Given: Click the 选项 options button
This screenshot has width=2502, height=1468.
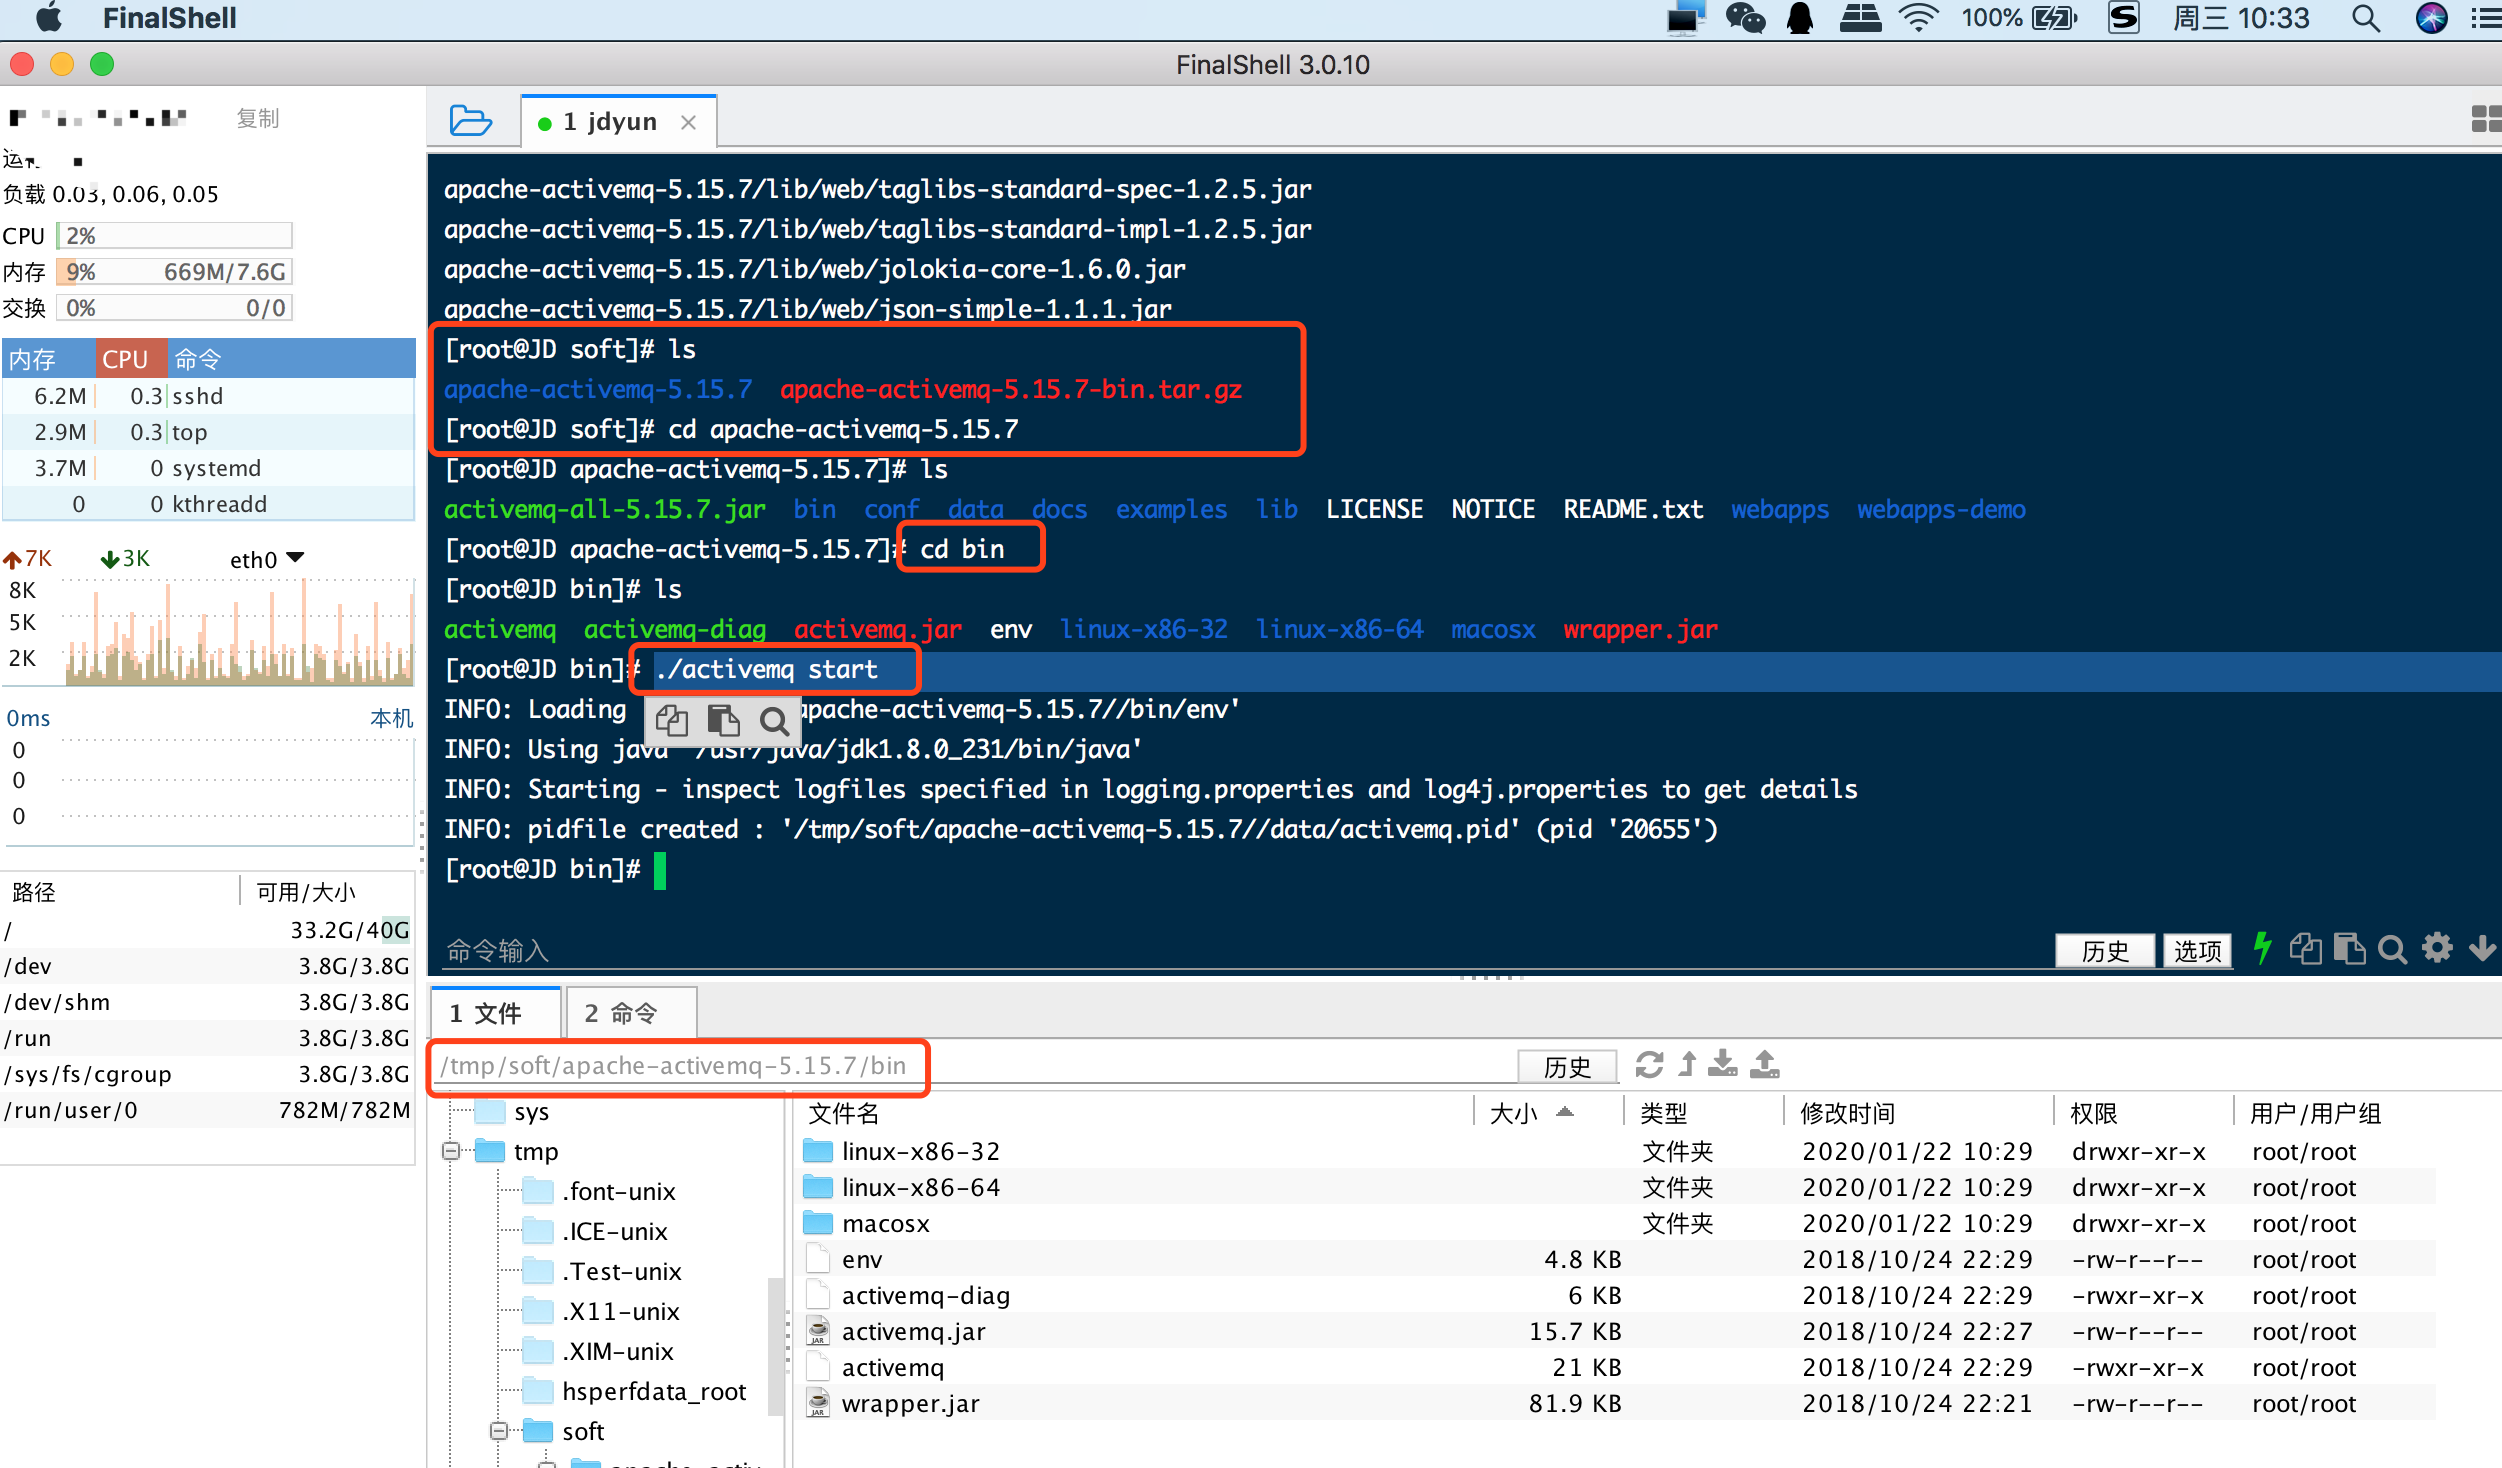Looking at the screenshot, I should [2197, 950].
